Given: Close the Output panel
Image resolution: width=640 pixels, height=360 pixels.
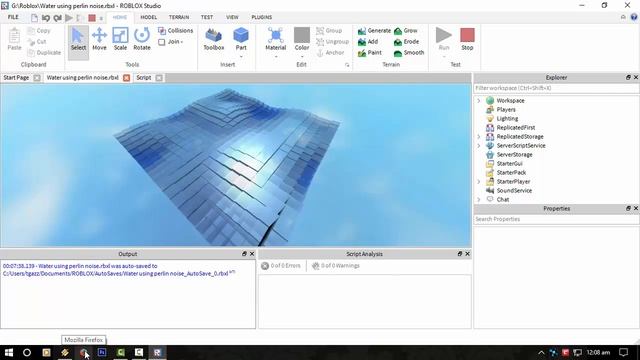Looking at the screenshot, I should tap(252, 254).
